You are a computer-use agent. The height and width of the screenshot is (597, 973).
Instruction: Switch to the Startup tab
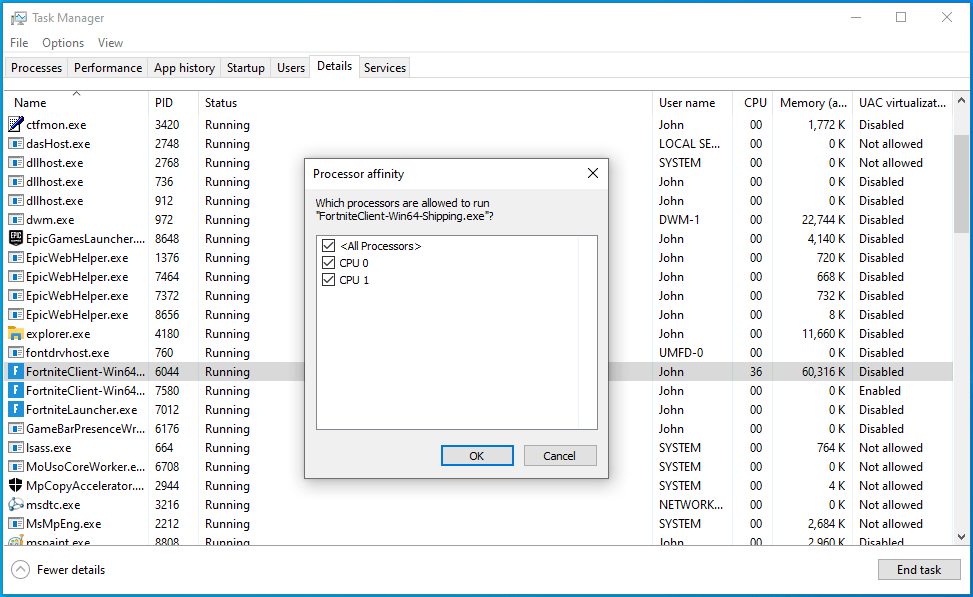(246, 68)
